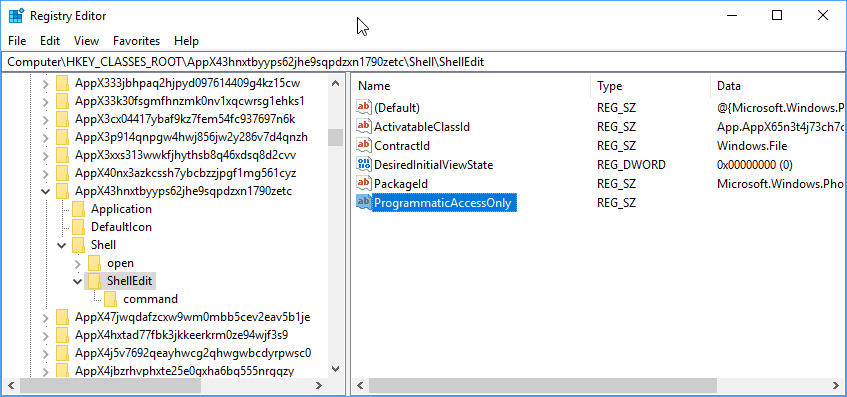Click folder icon of AppX333jbhpaq2hjpyd097614409g4kz15cw

click(x=63, y=83)
